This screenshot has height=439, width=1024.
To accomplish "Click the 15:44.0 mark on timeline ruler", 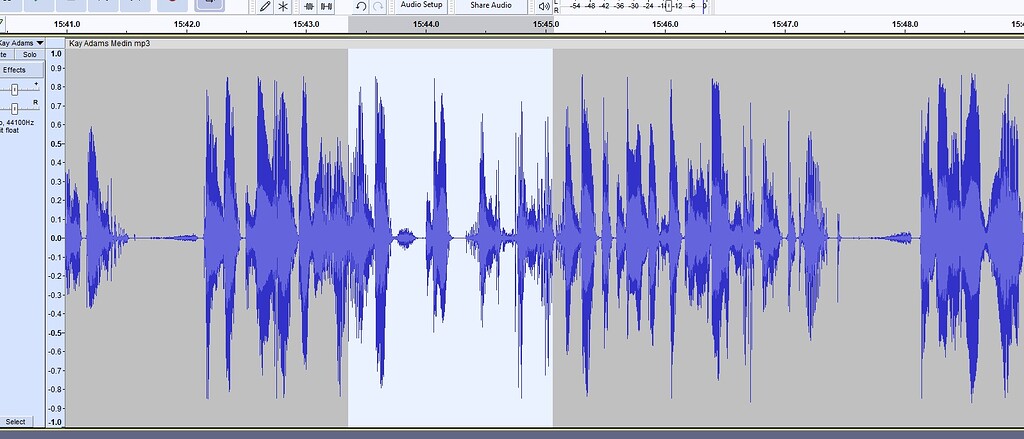I will click(426, 24).
